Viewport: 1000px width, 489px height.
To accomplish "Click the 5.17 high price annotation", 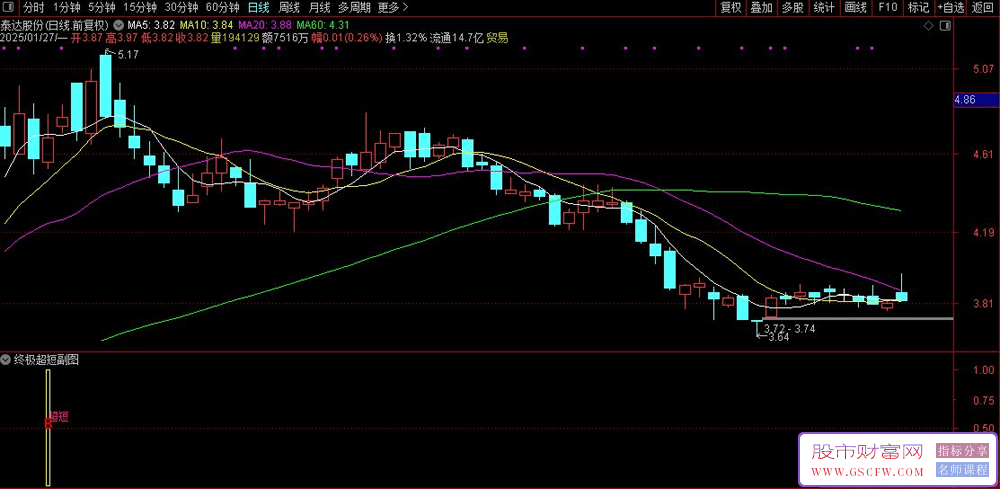I will [x=128, y=55].
